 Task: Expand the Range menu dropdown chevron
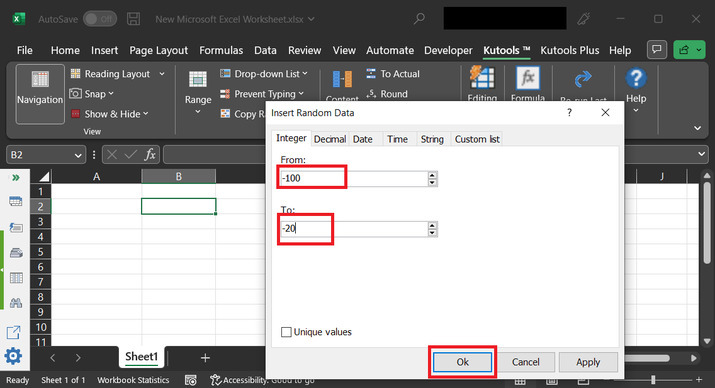pos(198,112)
